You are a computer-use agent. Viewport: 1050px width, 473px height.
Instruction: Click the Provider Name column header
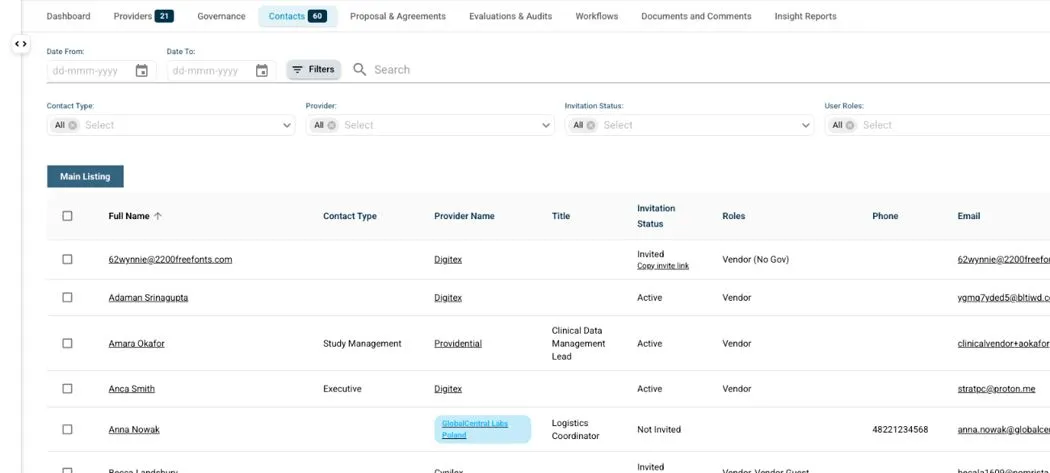point(464,216)
